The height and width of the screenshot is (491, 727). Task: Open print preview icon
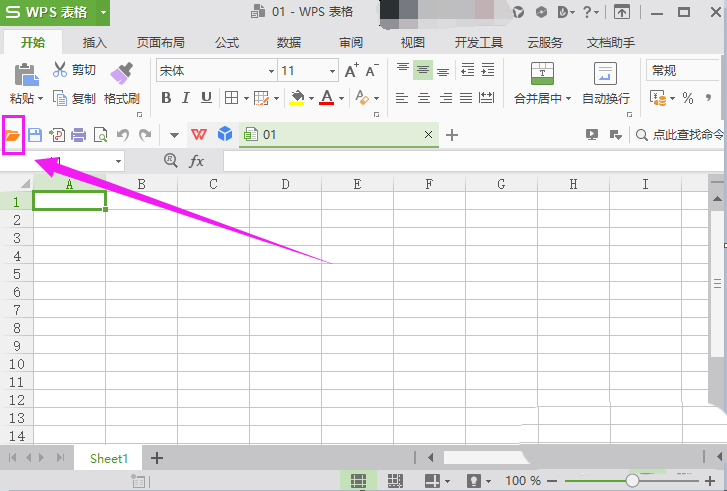click(x=100, y=135)
